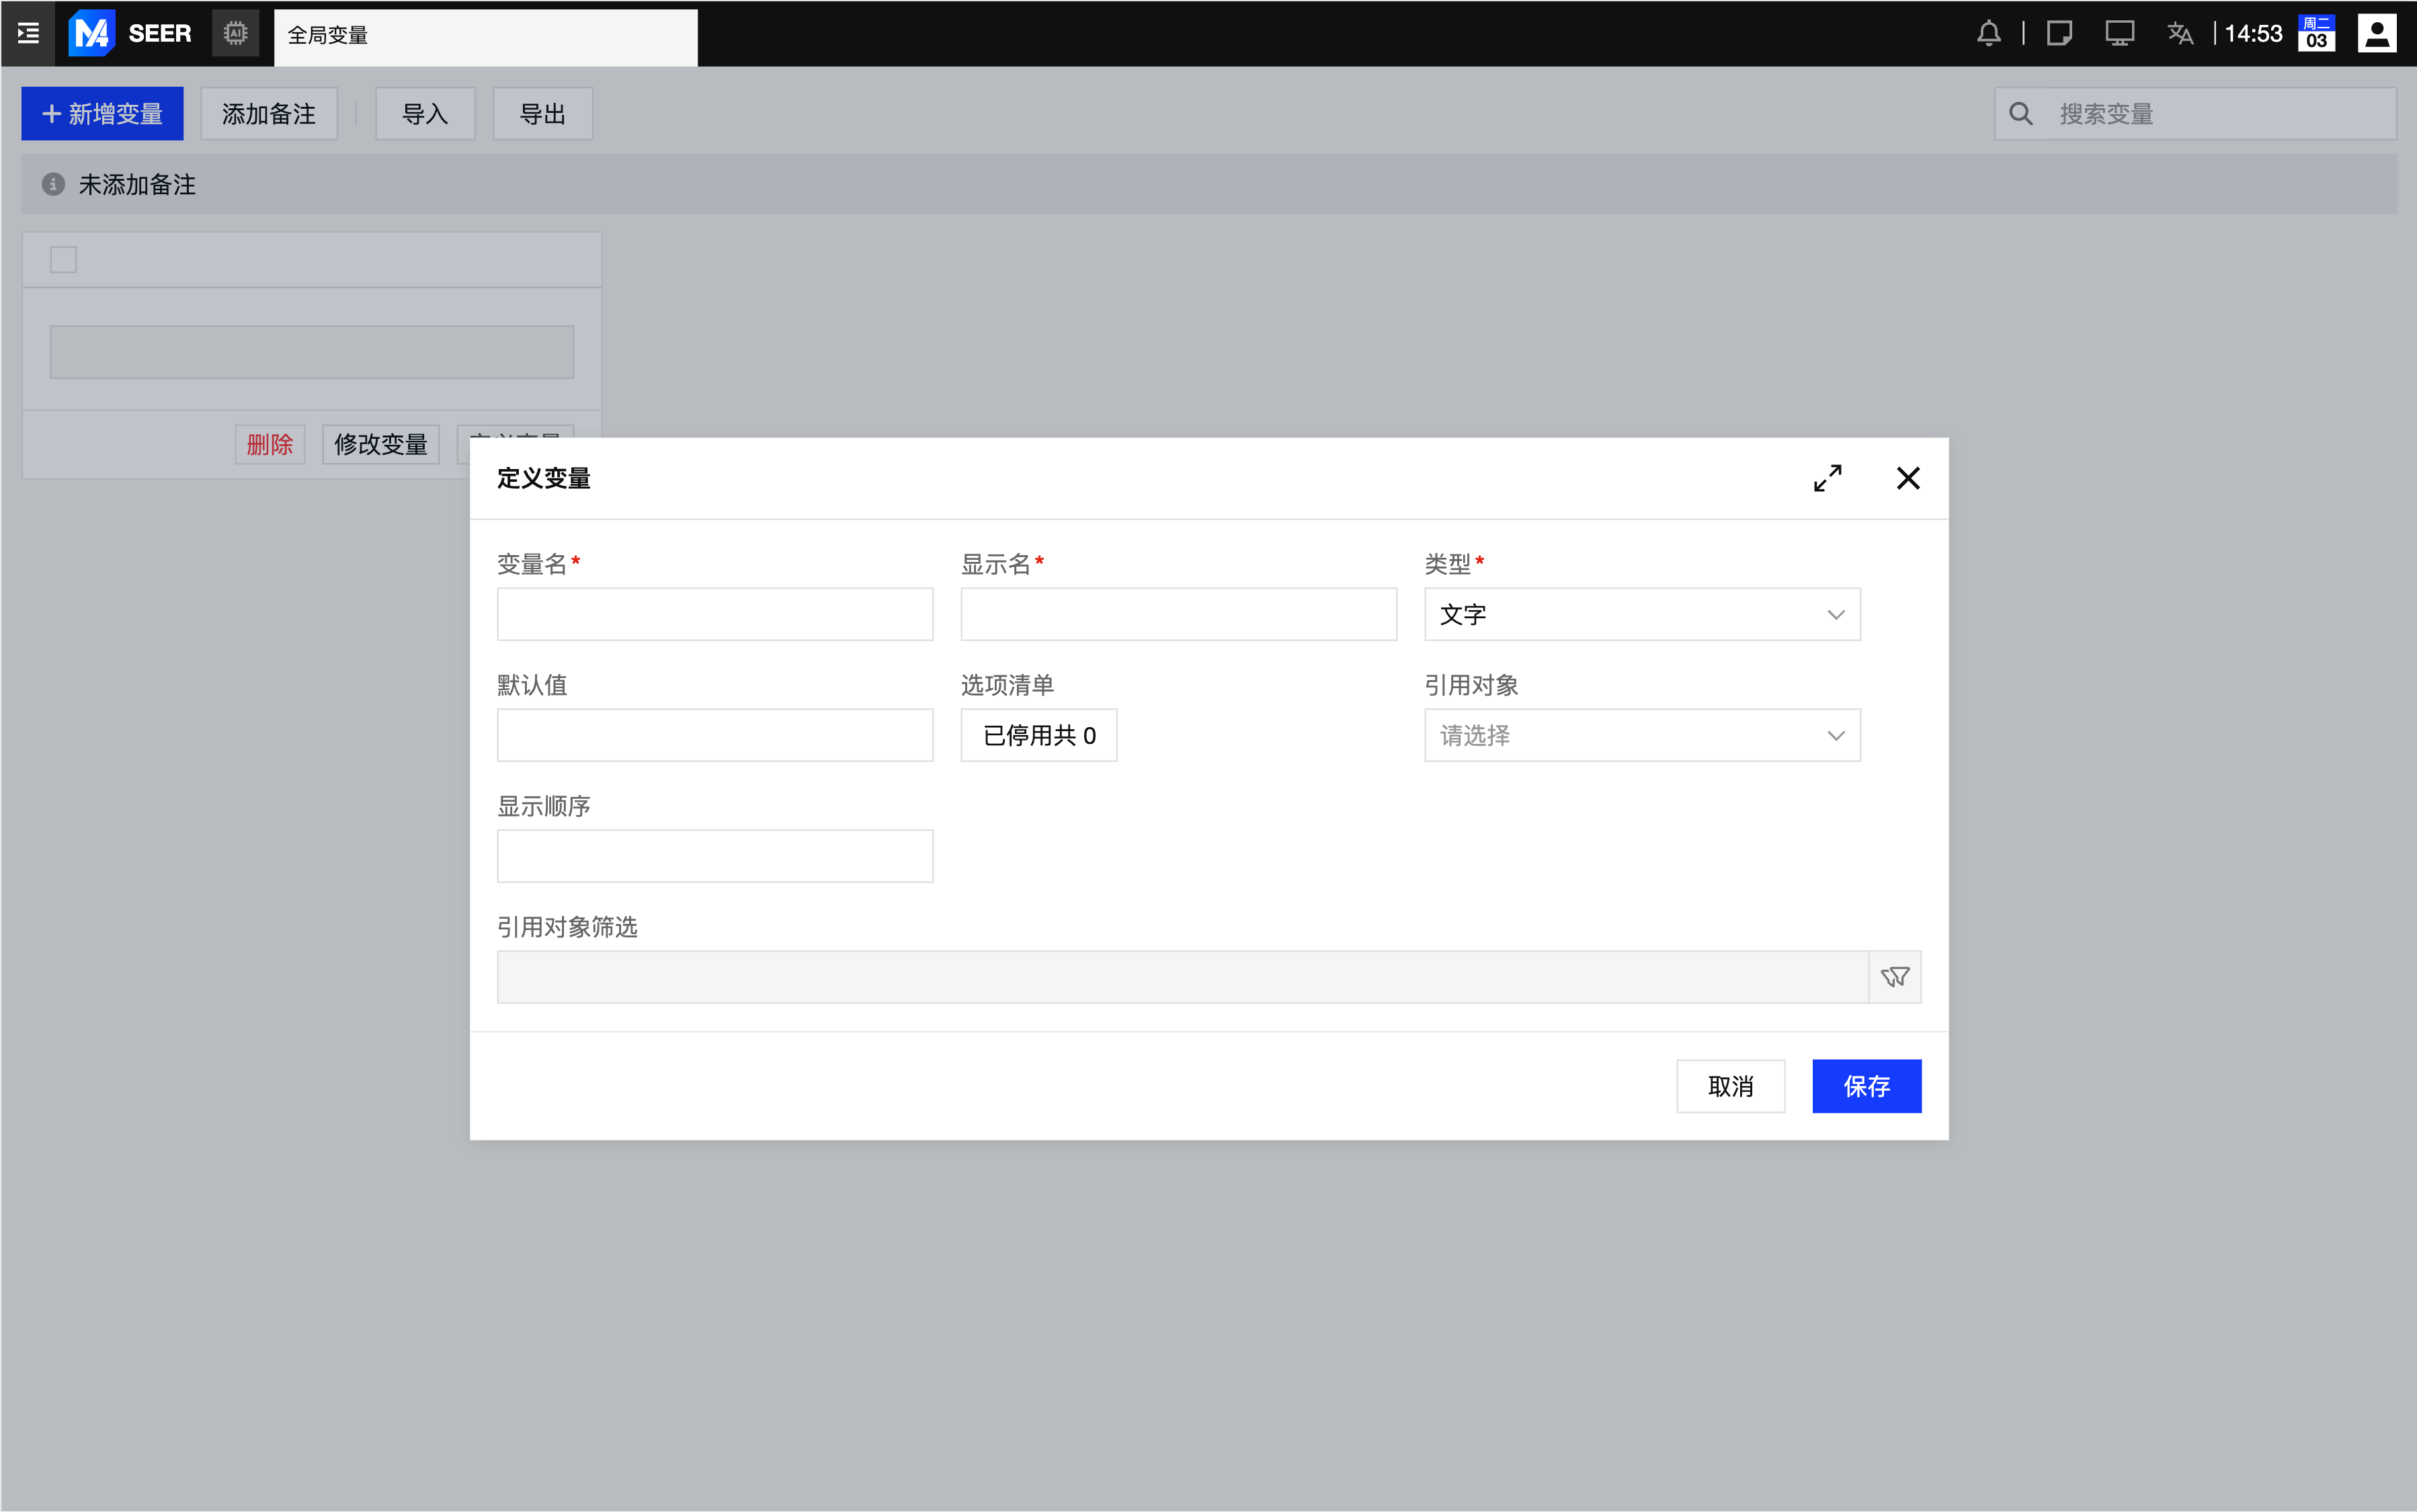Image resolution: width=2417 pixels, height=1512 pixels.
Task: Click the 取消 button
Action: coord(1730,1086)
